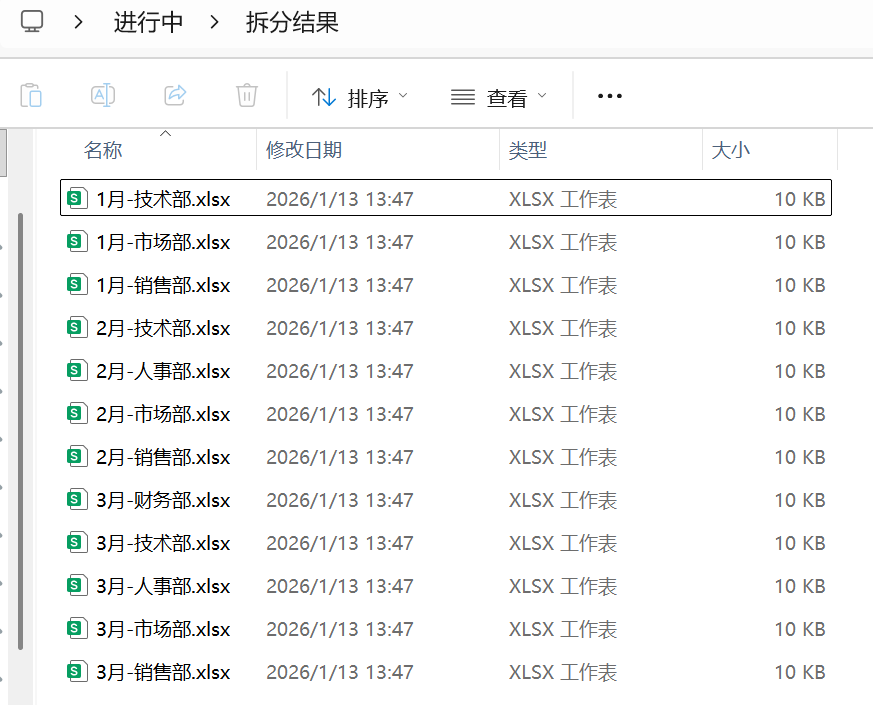The height and width of the screenshot is (705, 873).
Task: Sort by the 名称 column header
Action: [x=103, y=151]
